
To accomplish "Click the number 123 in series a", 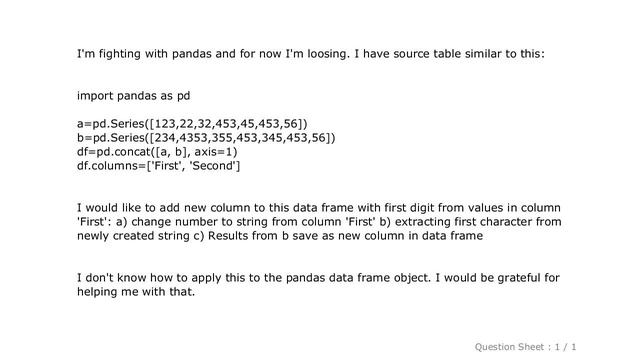I will click(164, 124).
